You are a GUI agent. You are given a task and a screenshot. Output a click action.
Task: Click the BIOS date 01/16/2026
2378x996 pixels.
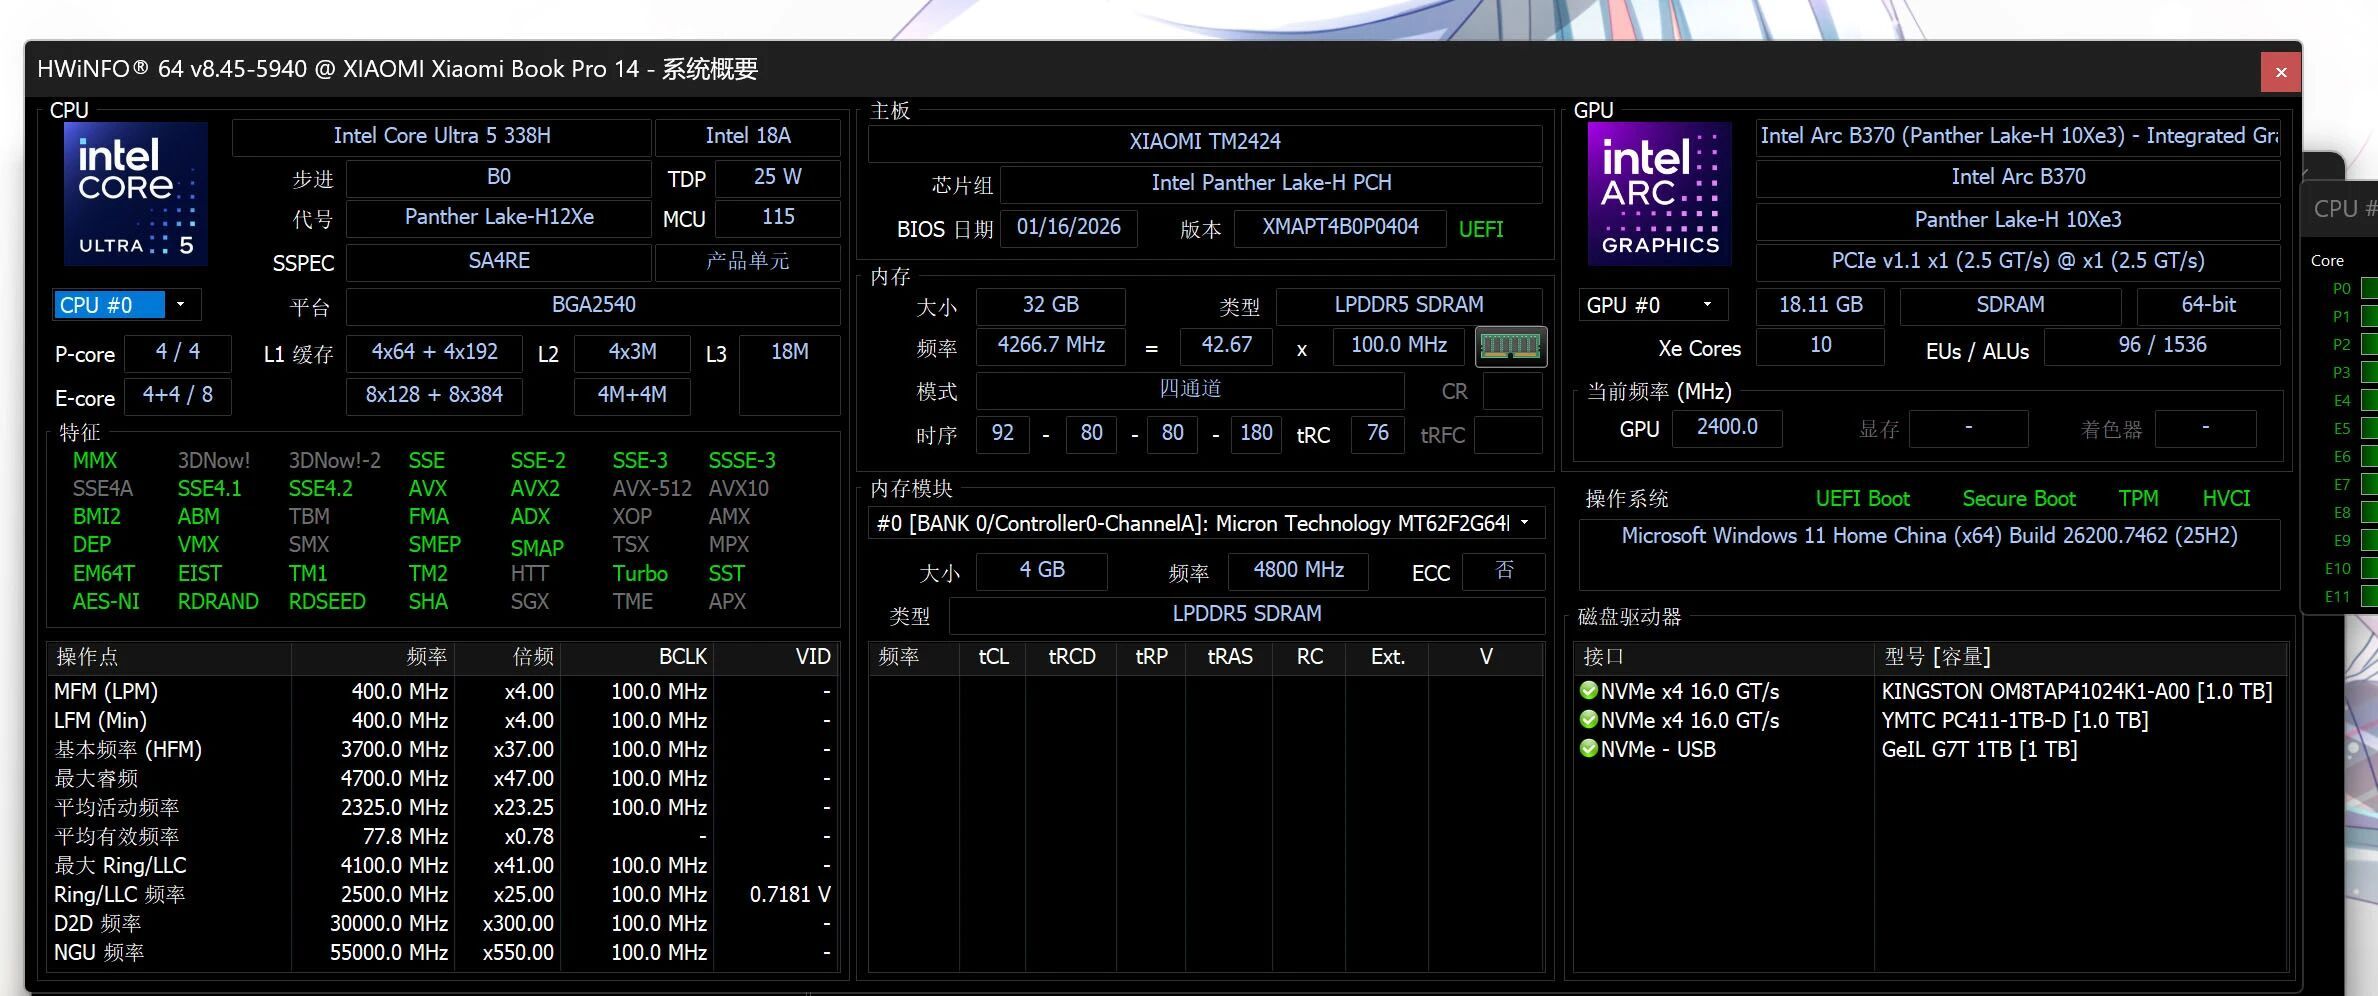click(x=1069, y=227)
